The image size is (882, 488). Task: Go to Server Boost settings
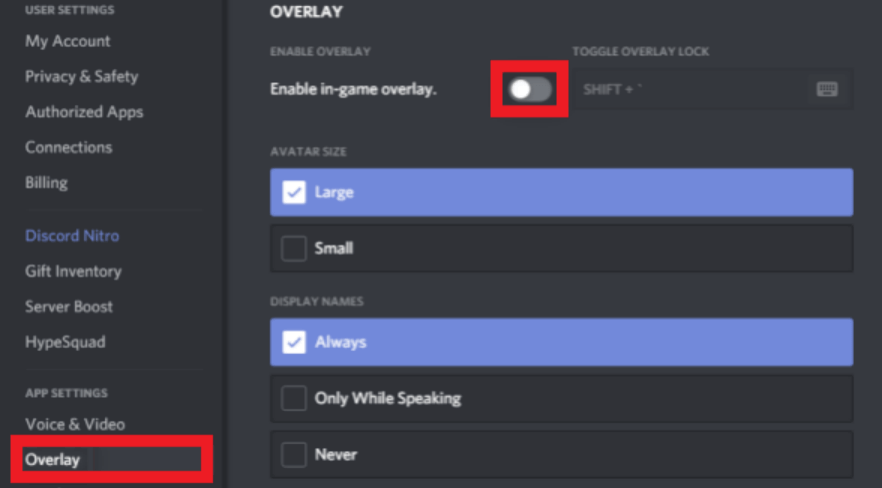pos(69,306)
